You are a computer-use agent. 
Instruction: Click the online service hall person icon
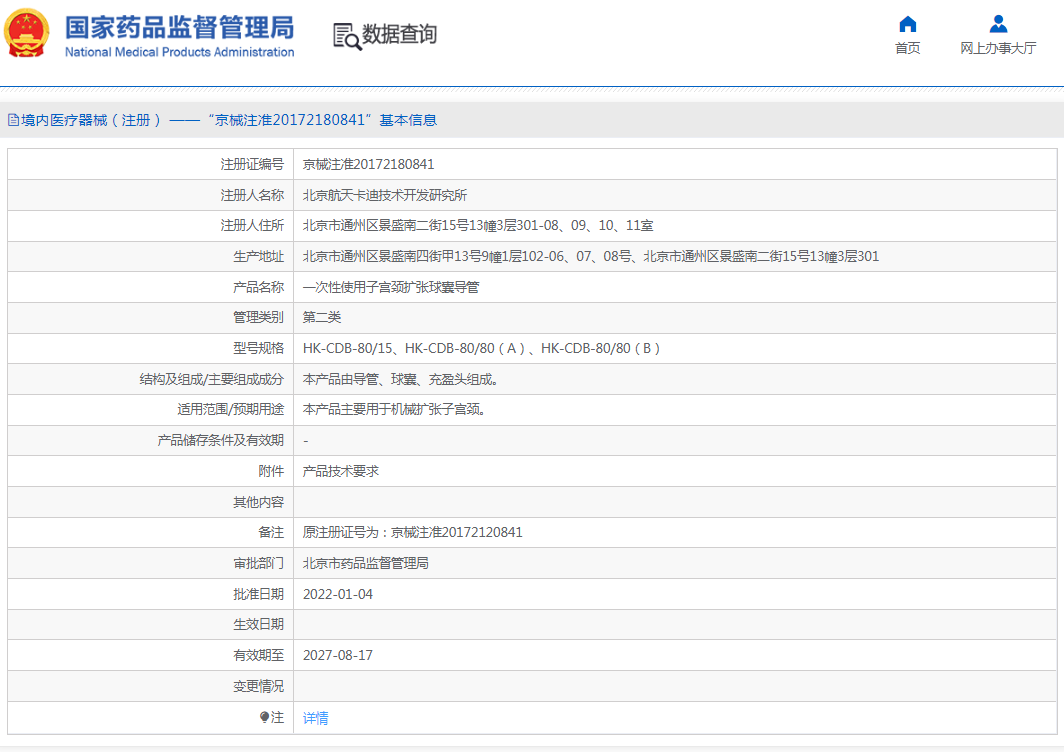coord(997,24)
